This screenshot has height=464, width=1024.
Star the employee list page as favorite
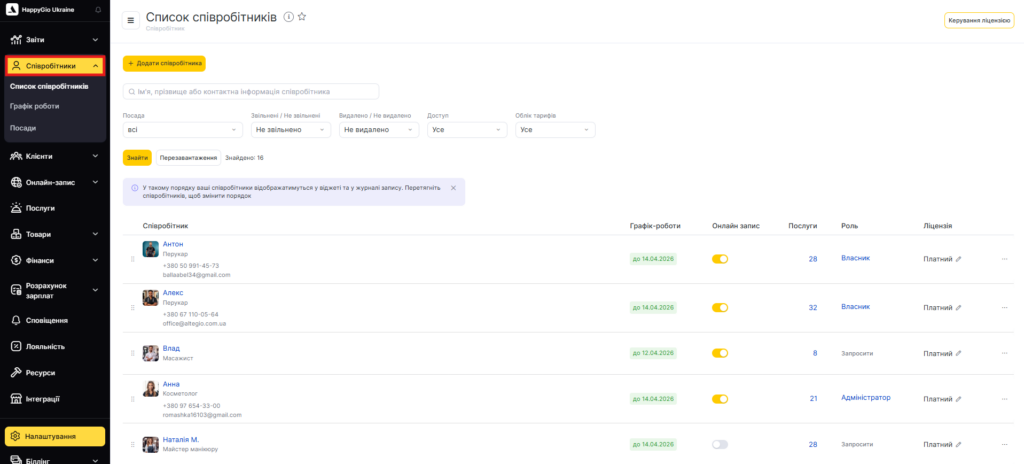302,17
